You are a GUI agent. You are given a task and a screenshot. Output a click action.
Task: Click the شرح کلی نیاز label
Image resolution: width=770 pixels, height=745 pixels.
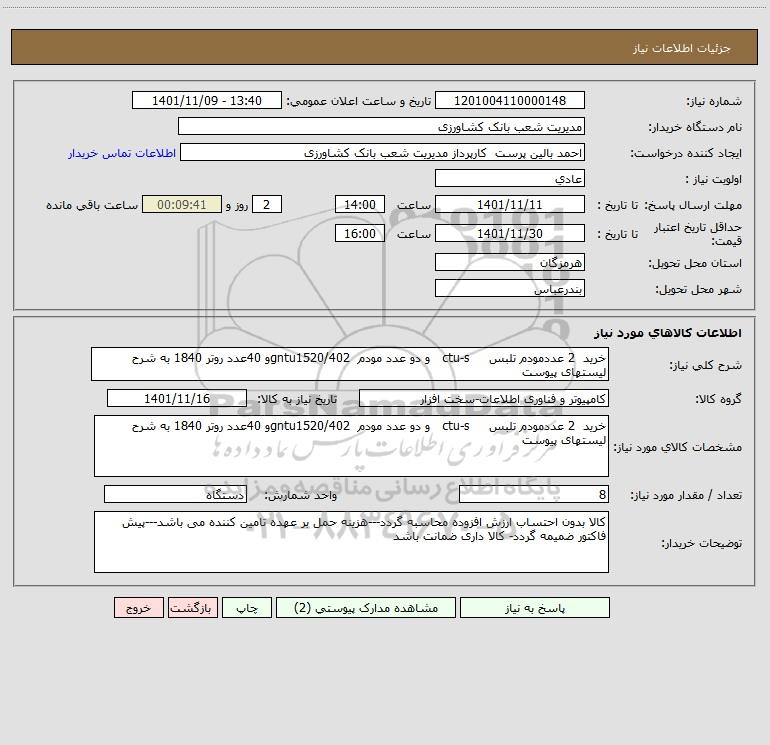point(706,365)
